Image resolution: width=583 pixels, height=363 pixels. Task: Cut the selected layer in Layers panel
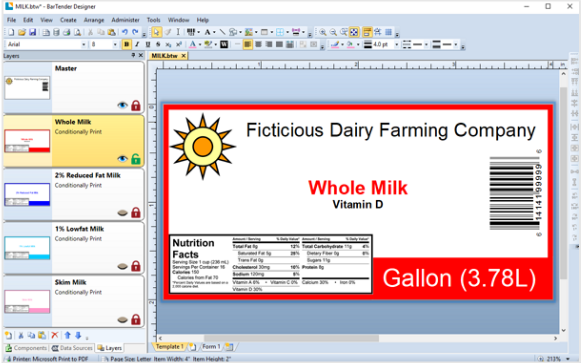(21, 335)
